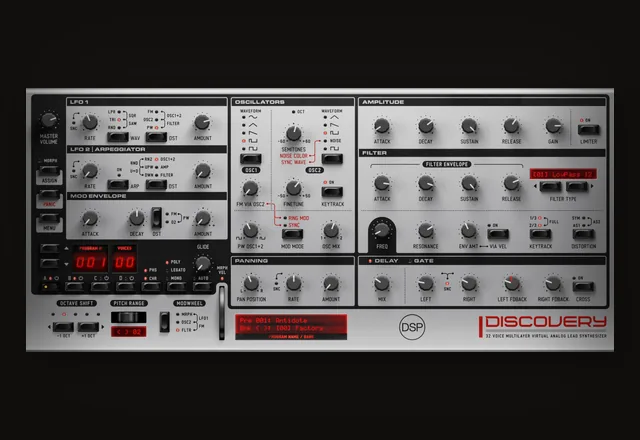Shift octave up with +1 OCT button
This screenshot has width=640, height=440.
(x=89, y=327)
